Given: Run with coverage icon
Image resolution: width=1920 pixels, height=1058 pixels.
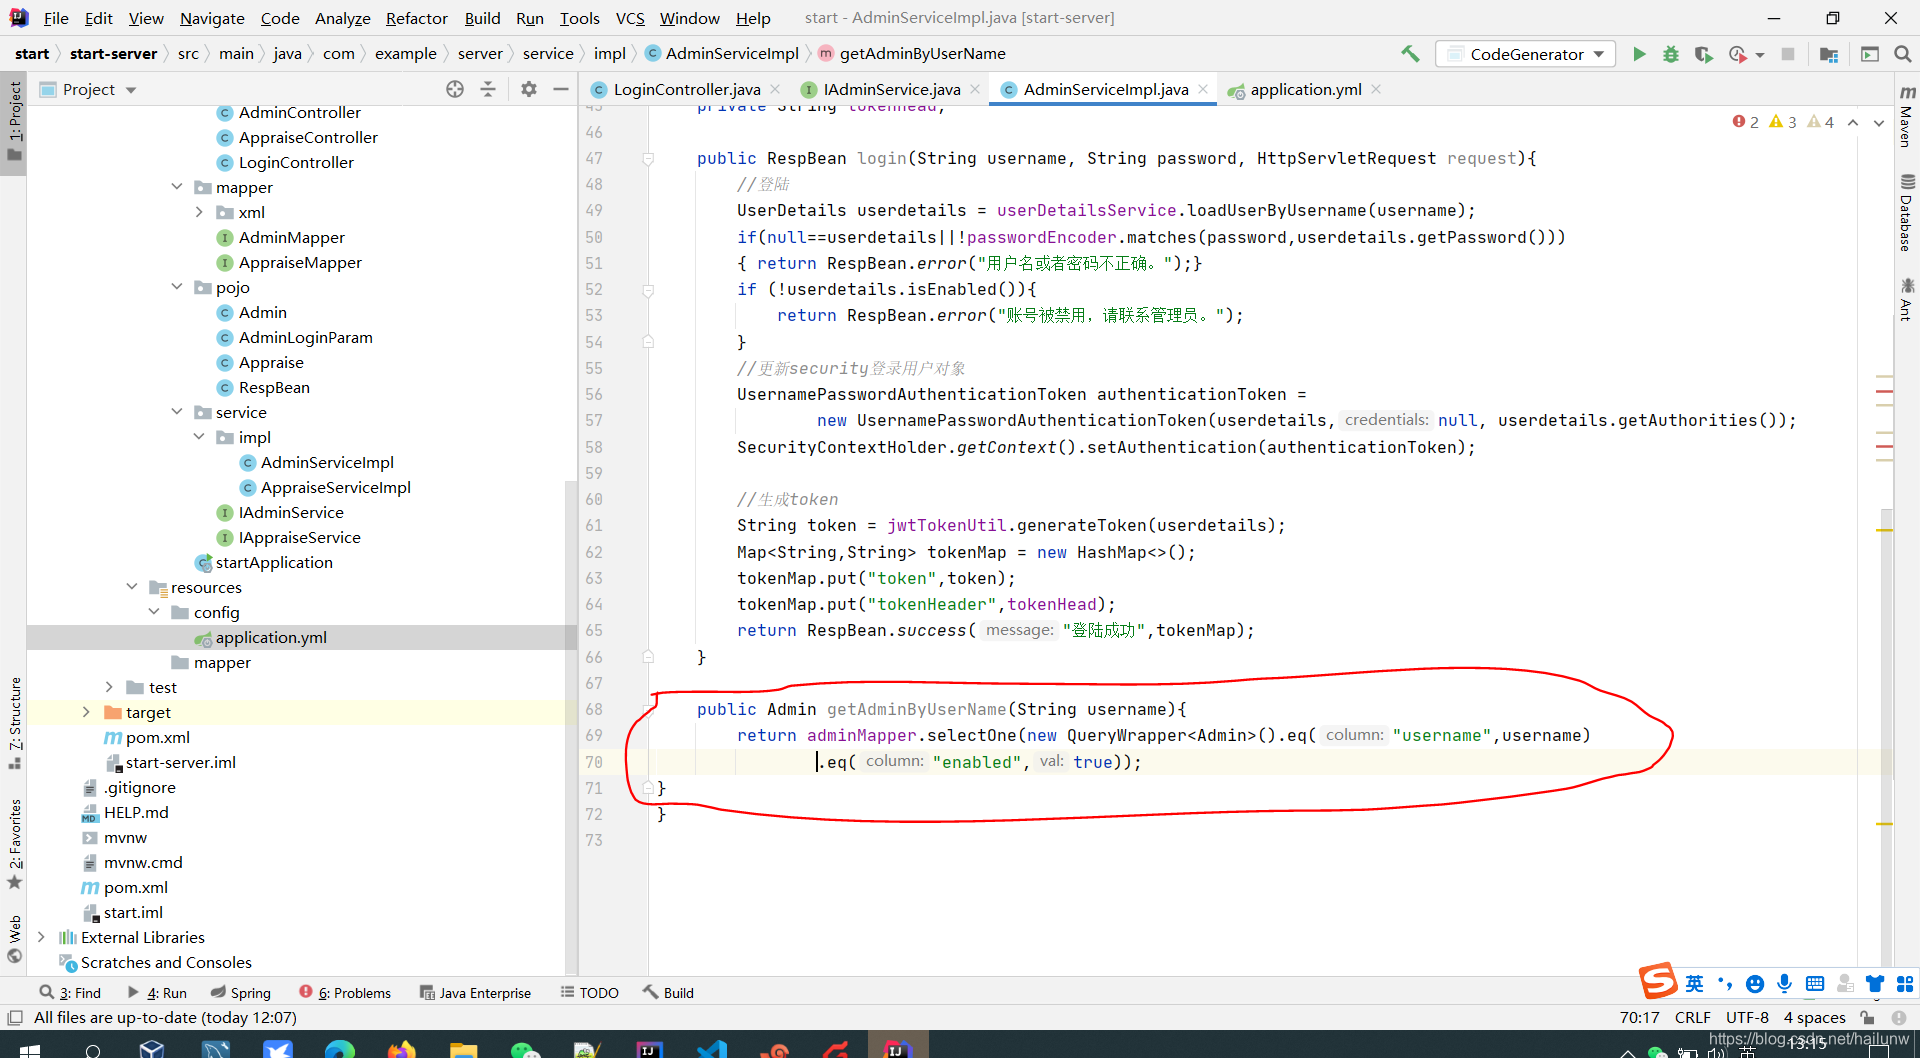Looking at the screenshot, I should tap(1703, 54).
